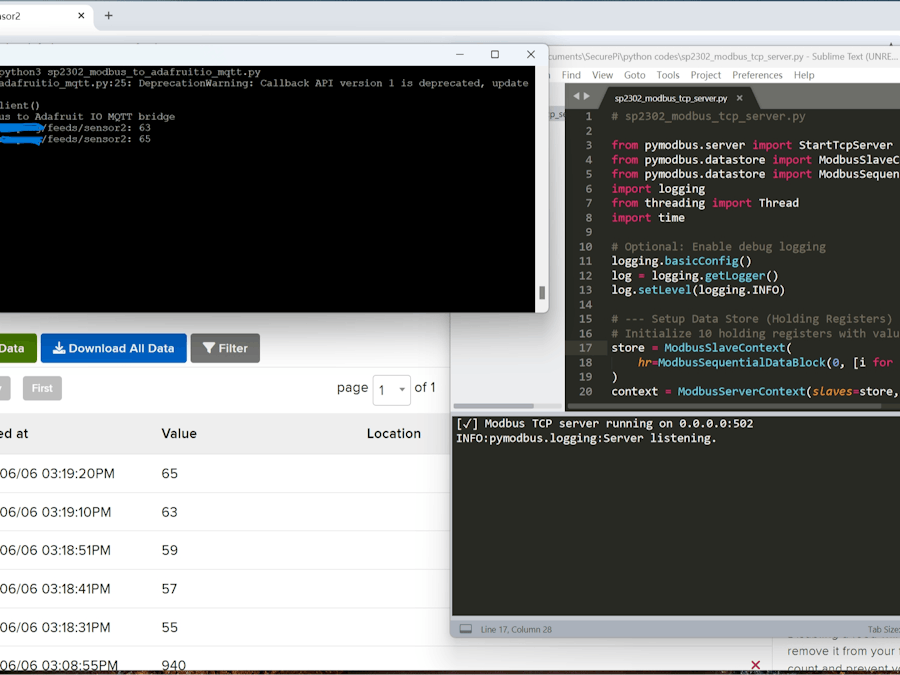Click the previous tab arrow in Sublime

(575, 97)
